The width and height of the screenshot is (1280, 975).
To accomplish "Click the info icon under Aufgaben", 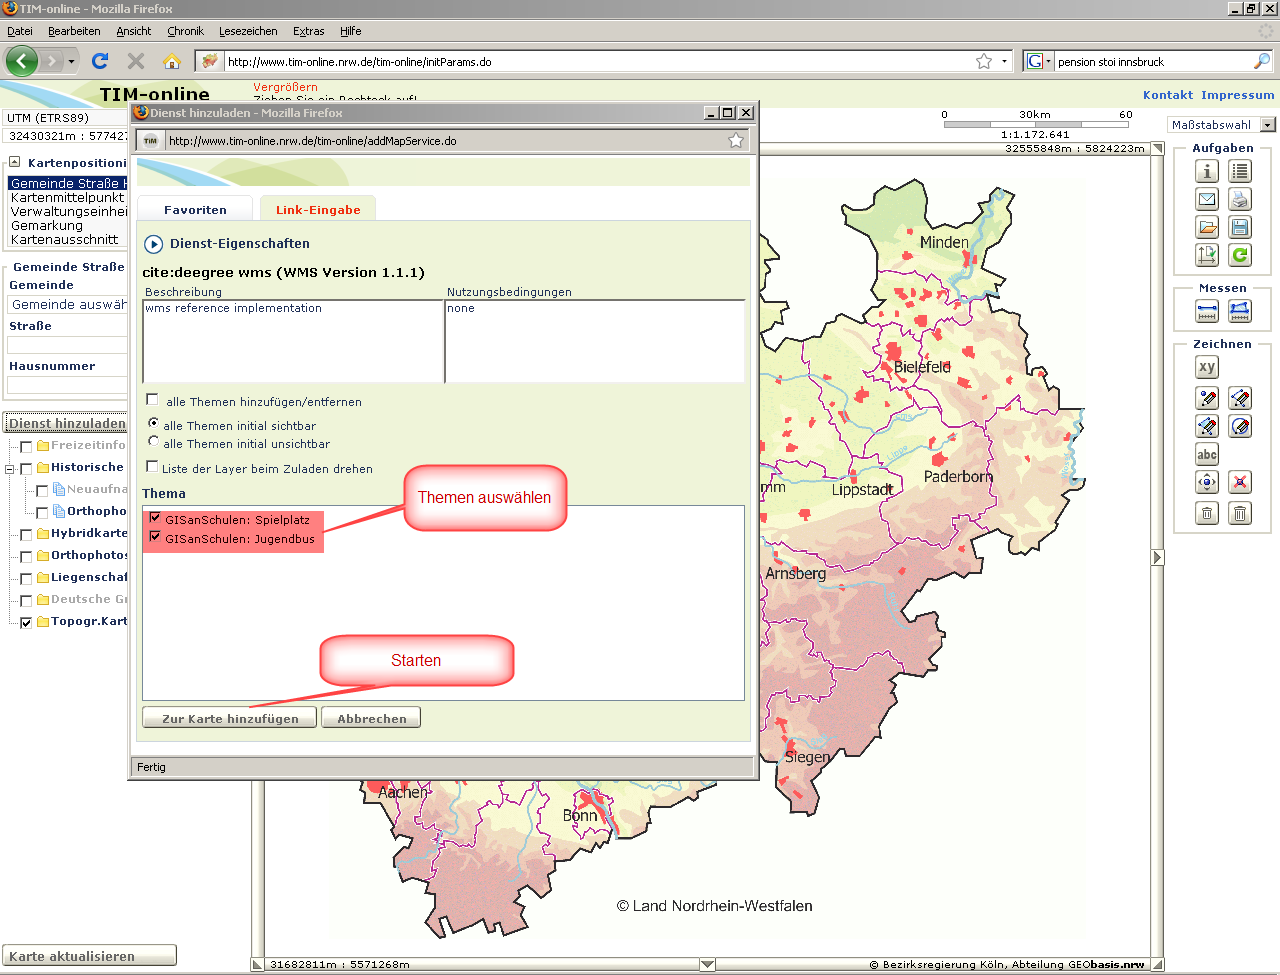I will pos(1207,171).
